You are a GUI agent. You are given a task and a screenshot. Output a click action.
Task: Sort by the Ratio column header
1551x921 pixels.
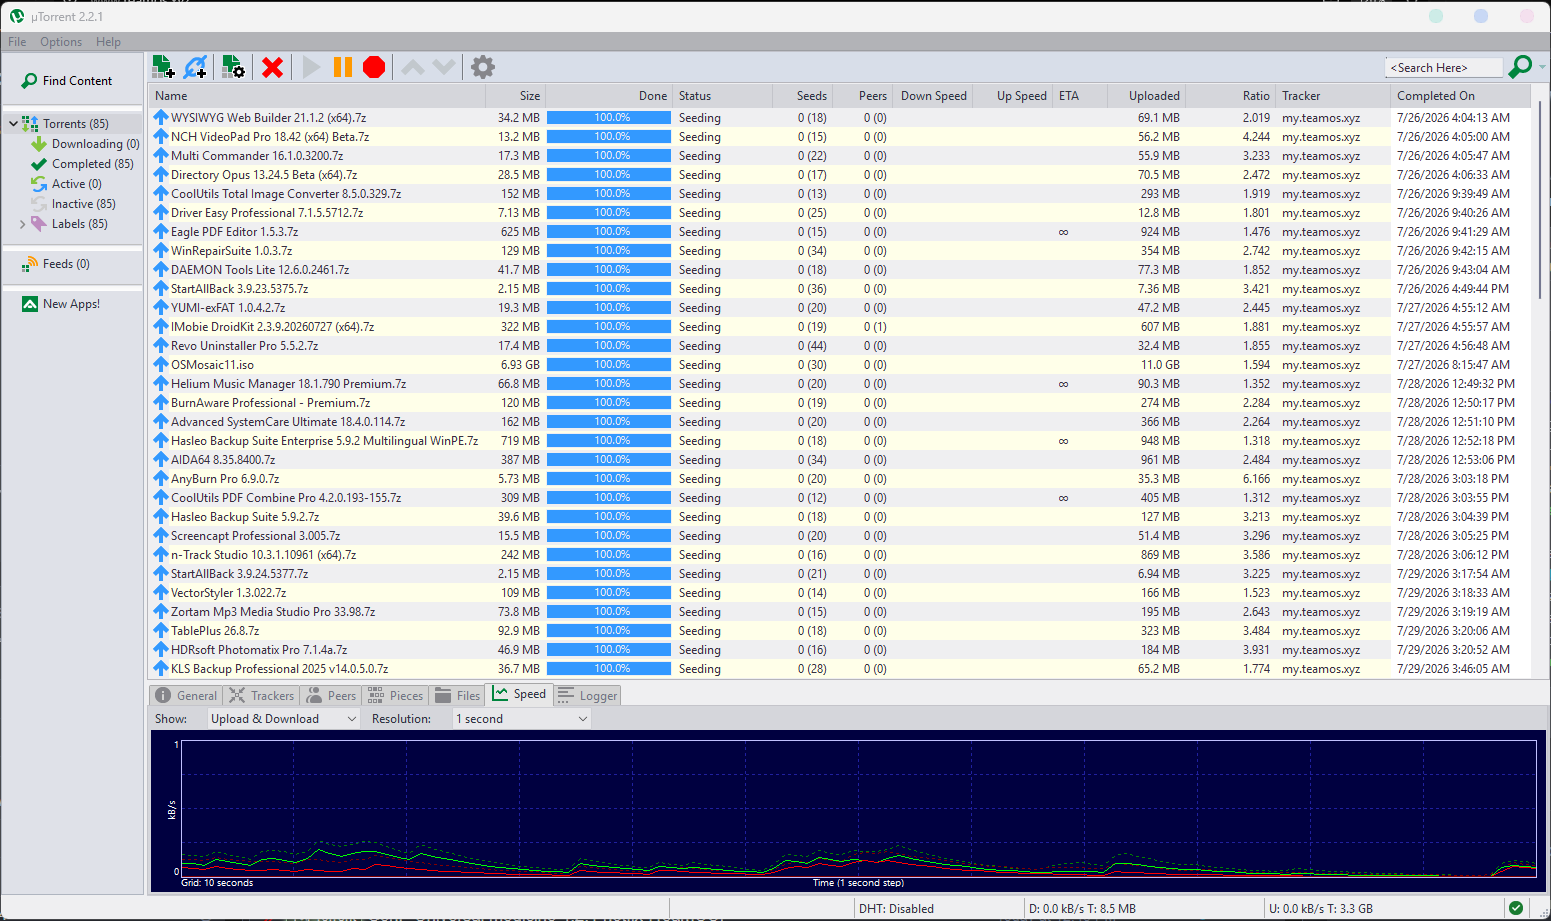coord(1231,96)
